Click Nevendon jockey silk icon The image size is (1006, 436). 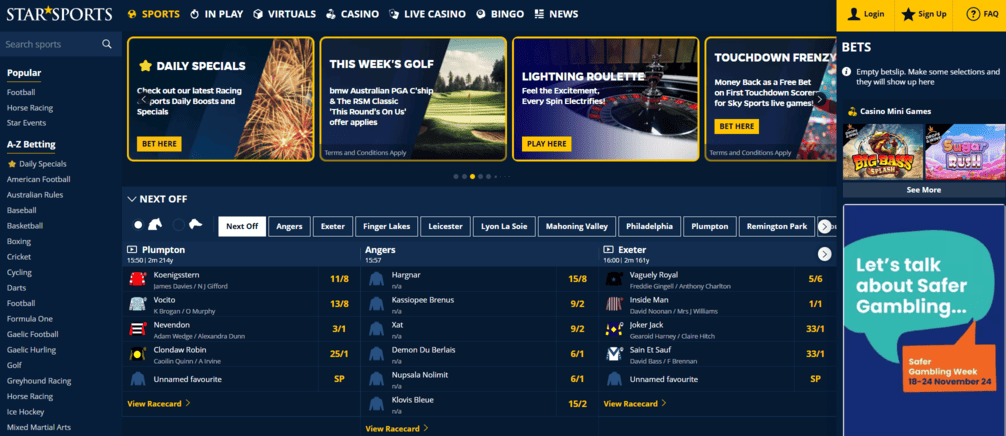coord(138,329)
